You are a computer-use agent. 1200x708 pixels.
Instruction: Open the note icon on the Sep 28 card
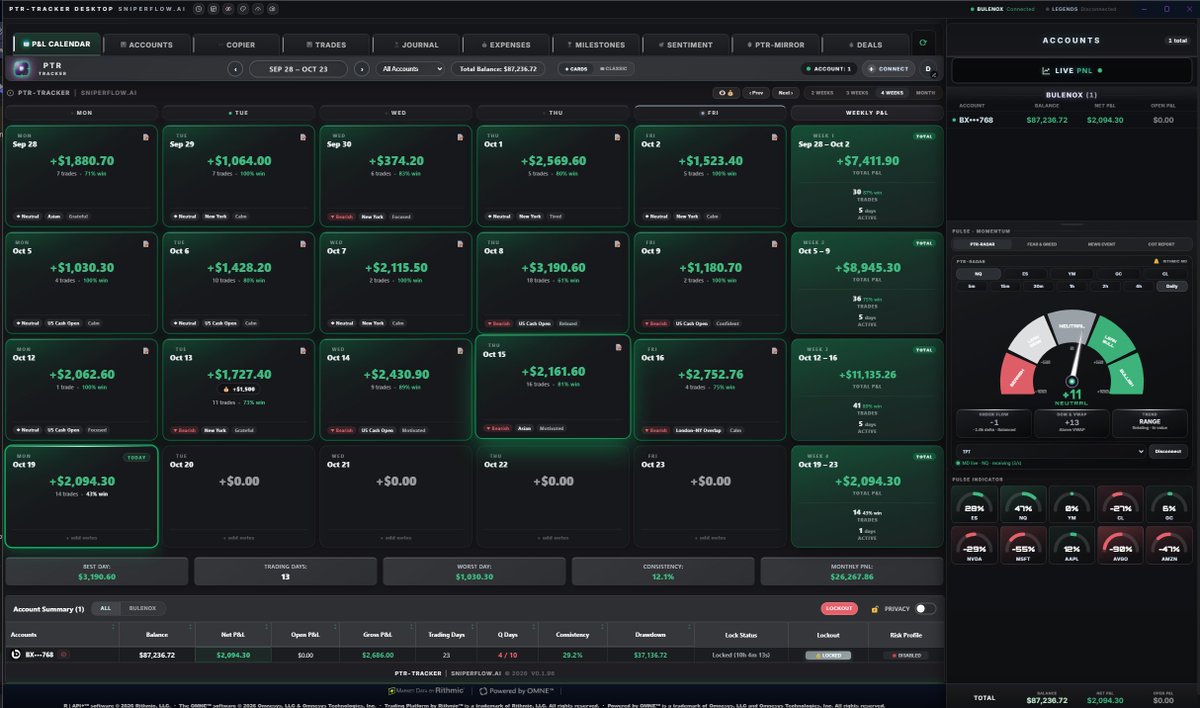(x=146, y=137)
